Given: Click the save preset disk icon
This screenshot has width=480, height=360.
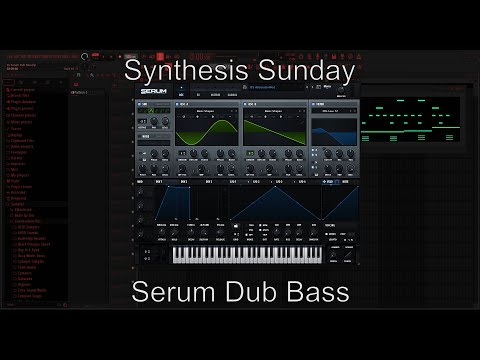Looking at the screenshot, I should 245,87.
